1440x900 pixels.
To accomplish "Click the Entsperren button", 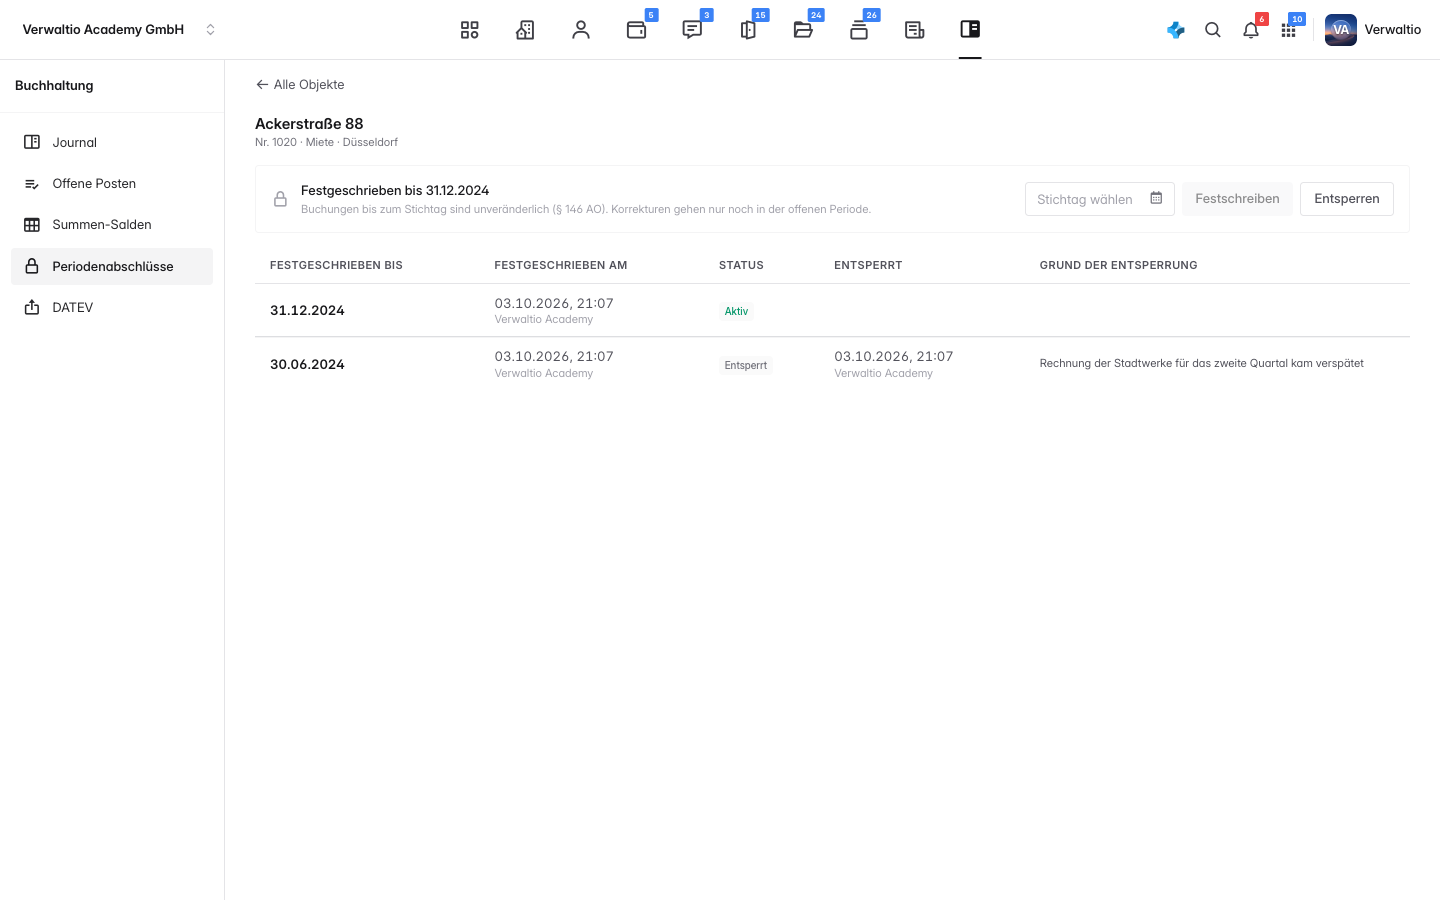I will [x=1346, y=199].
